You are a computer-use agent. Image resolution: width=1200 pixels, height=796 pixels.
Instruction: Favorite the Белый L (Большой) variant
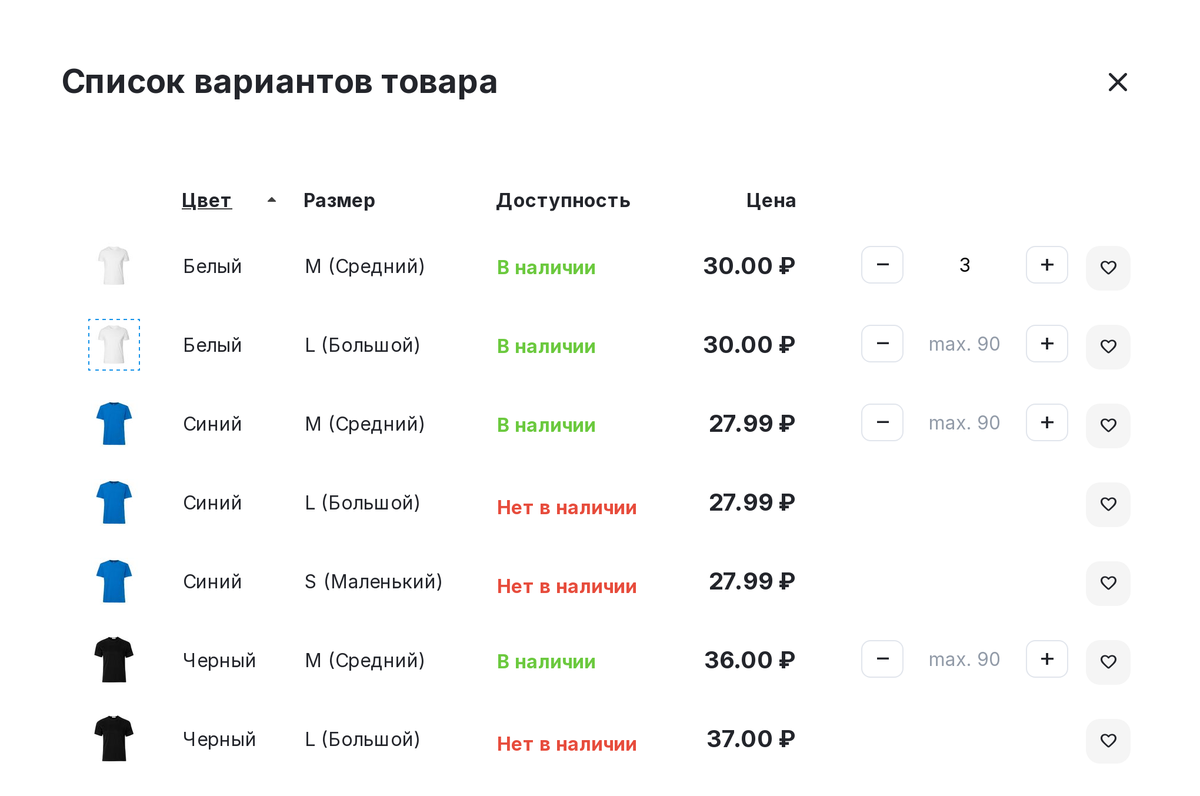tap(1108, 346)
